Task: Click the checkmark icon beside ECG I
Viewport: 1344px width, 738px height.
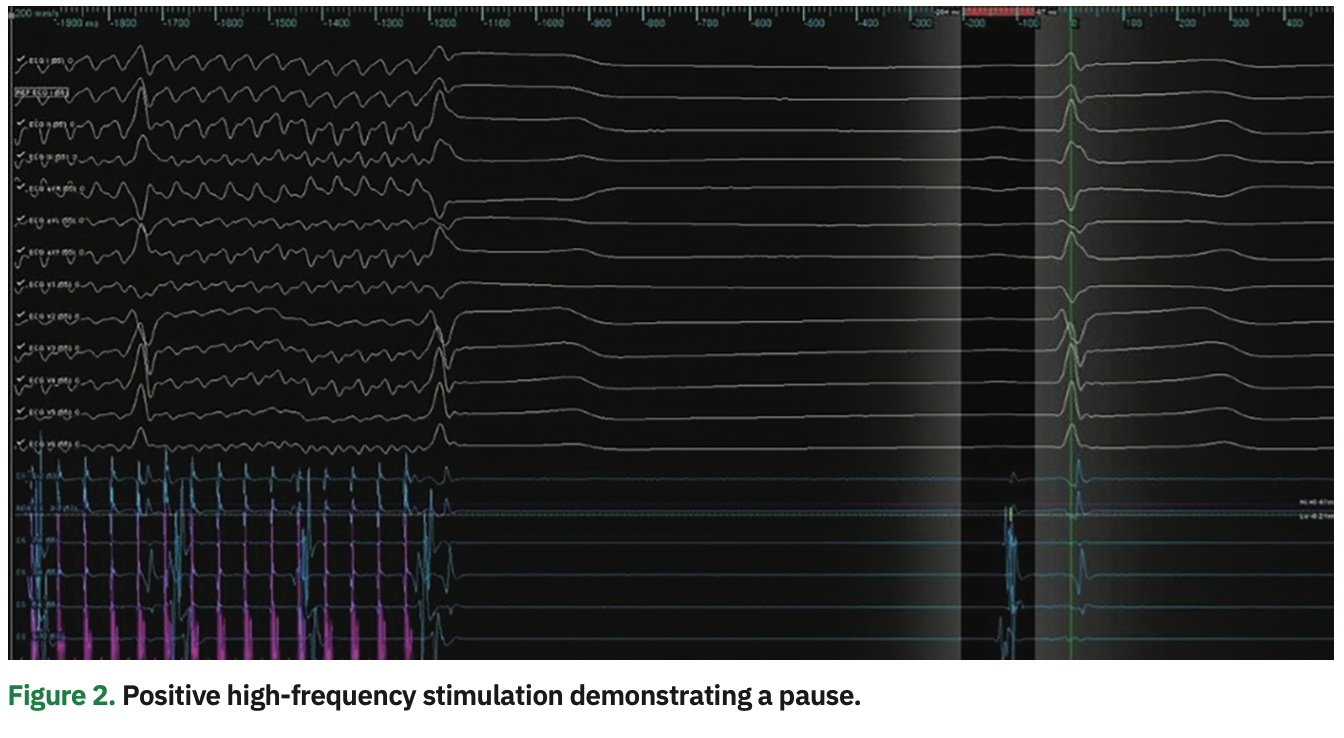Action: (20, 57)
